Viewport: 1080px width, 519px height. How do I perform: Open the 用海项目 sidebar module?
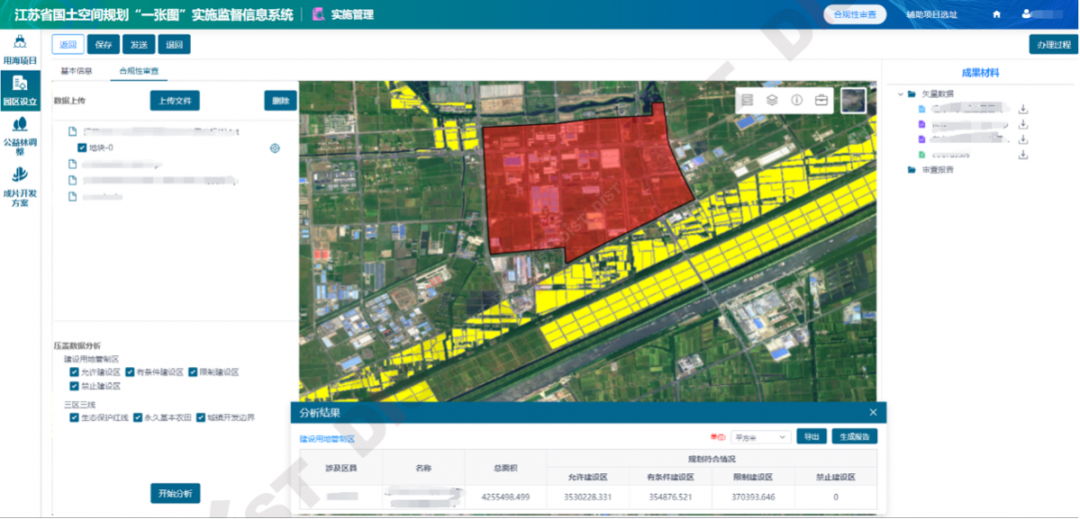20,47
